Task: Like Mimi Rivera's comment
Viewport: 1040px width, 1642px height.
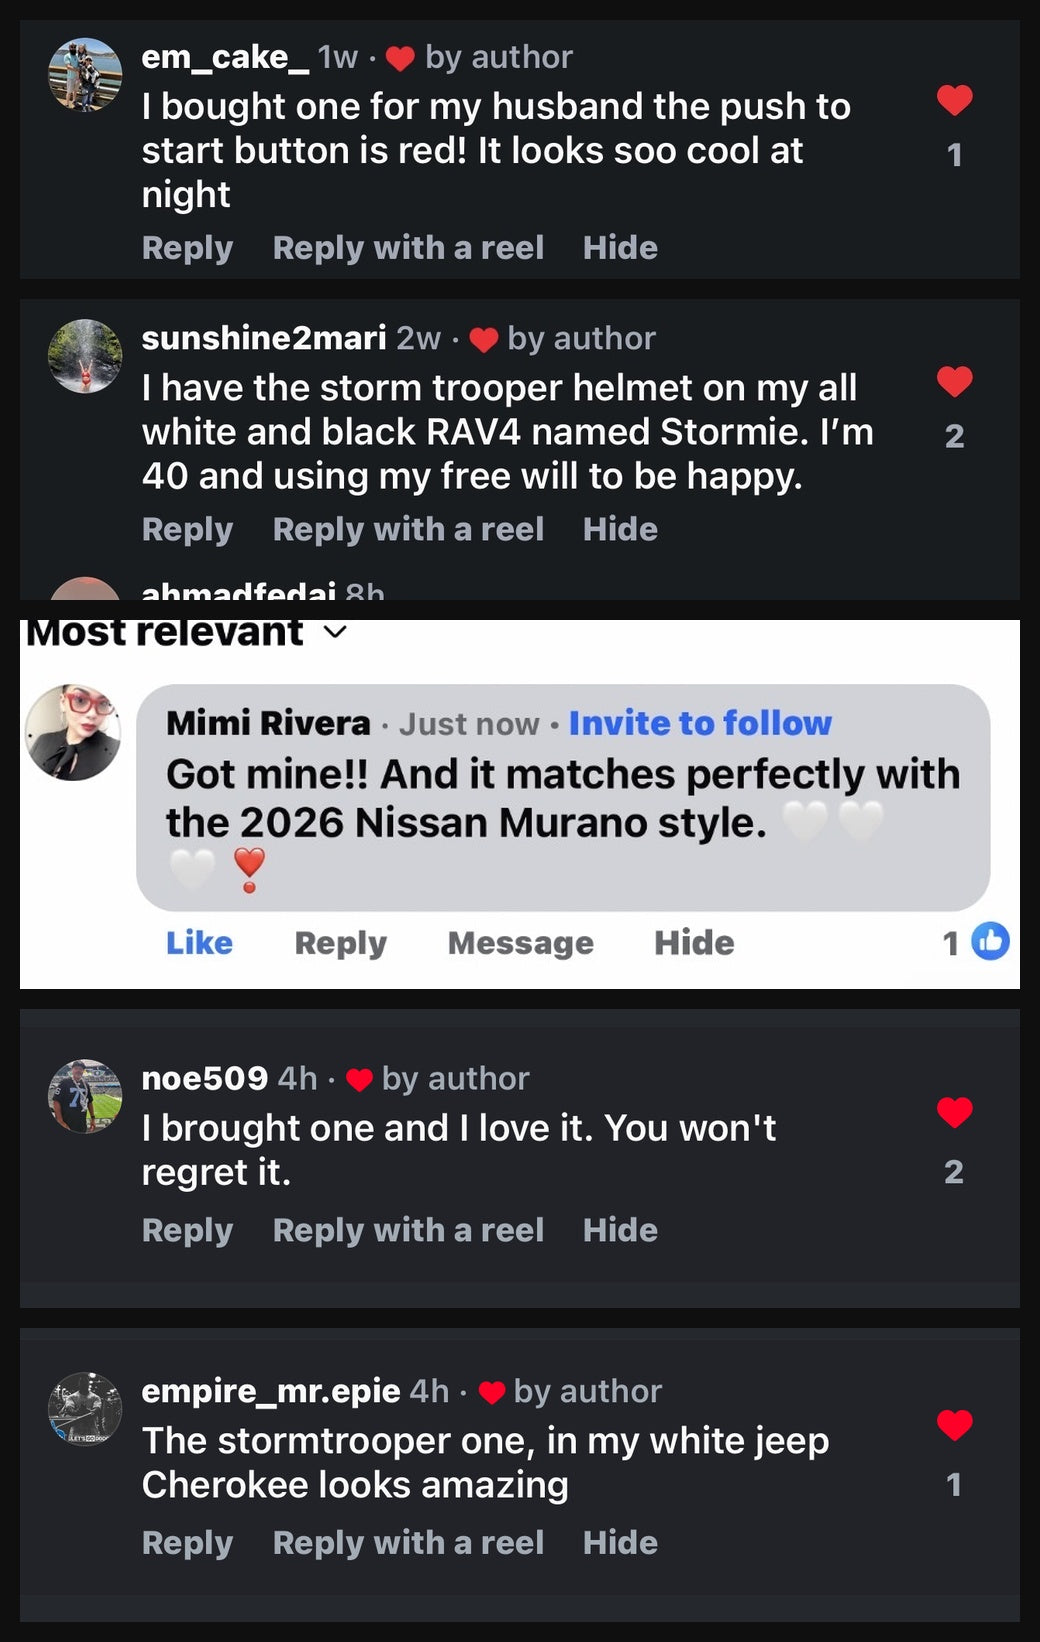Action: tap(199, 942)
